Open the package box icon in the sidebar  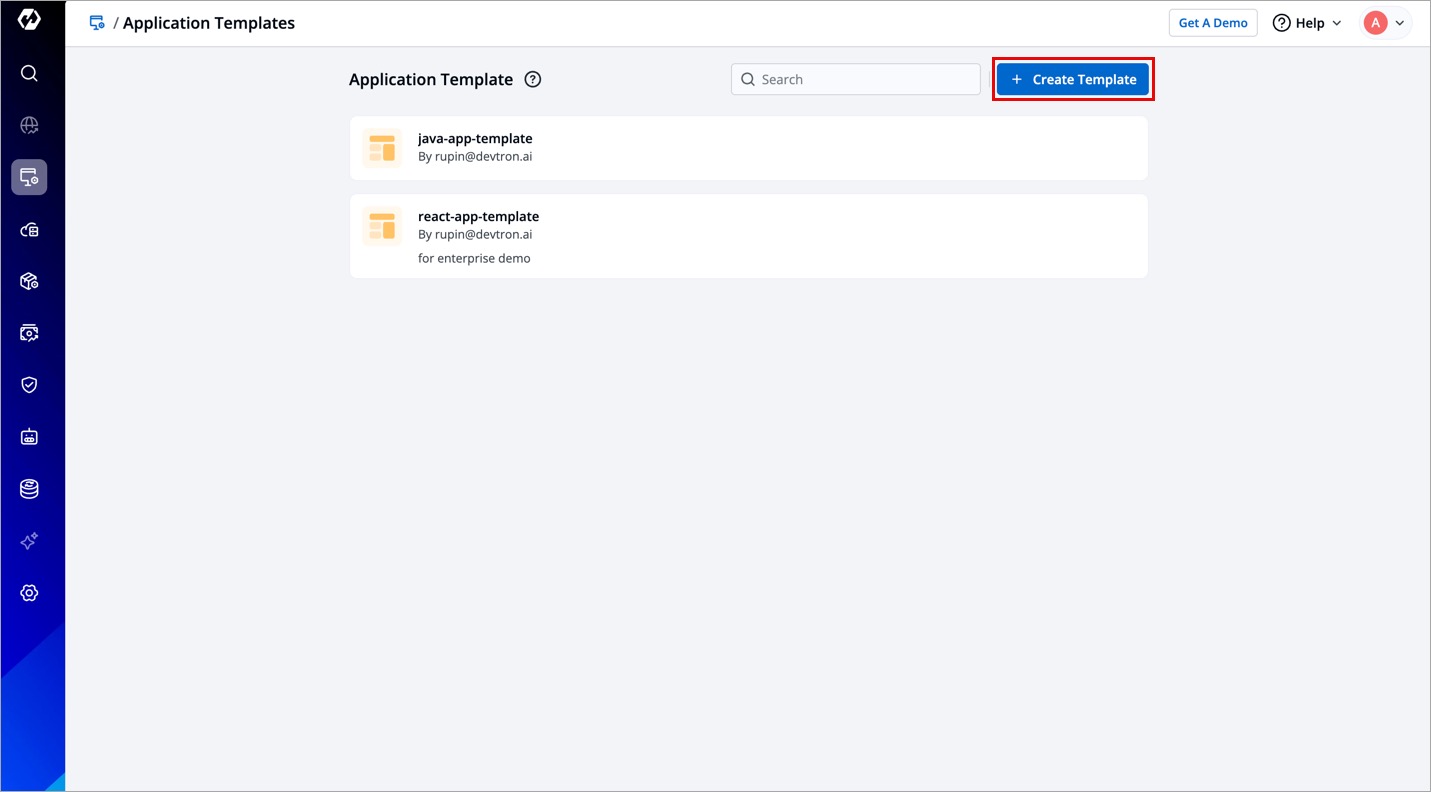pyautogui.click(x=29, y=281)
